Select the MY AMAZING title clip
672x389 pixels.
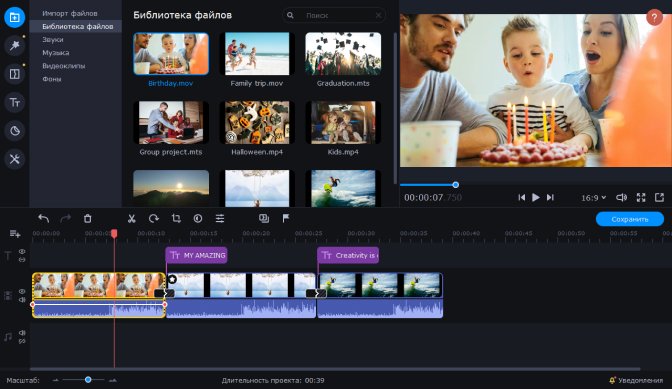pyautogui.click(x=196, y=255)
